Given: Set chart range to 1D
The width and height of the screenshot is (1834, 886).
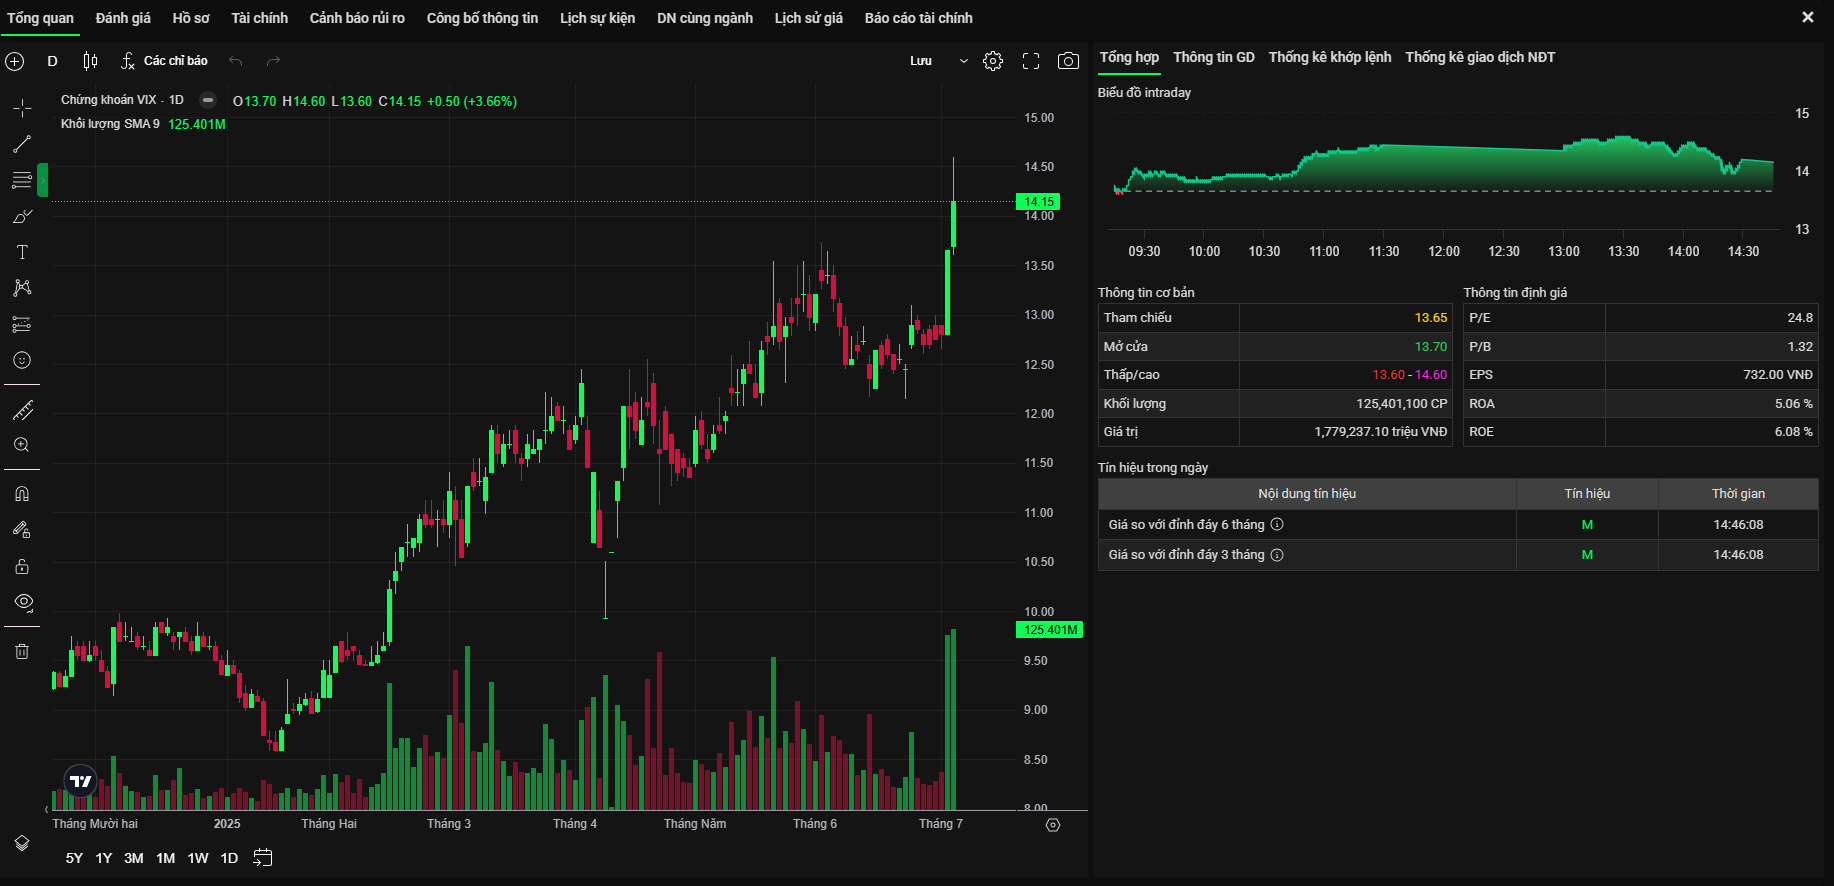Looking at the screenshot, I should pyautogui.click(x=229, y=858).
